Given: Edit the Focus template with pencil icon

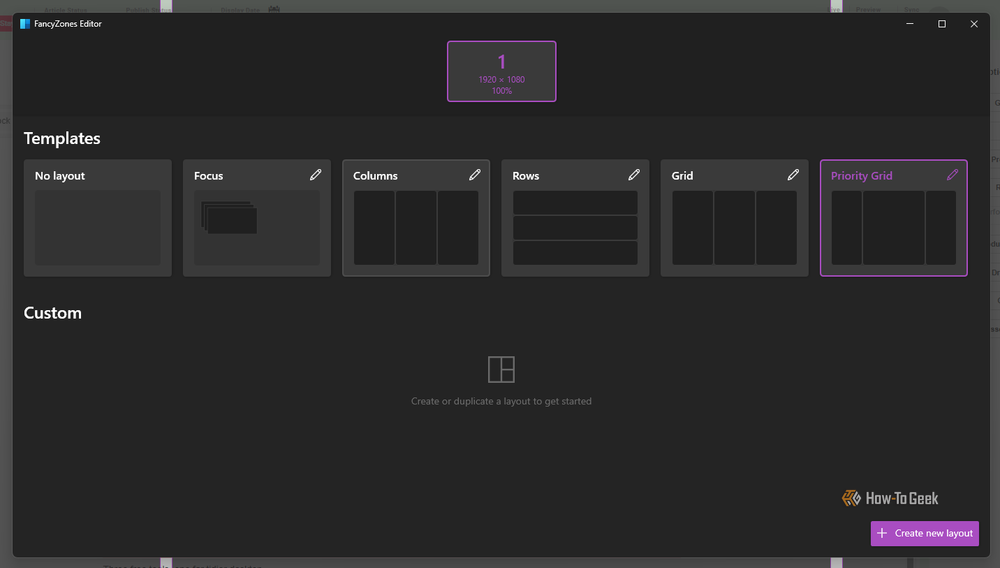Looking at the screenshot, I should 316,175.
